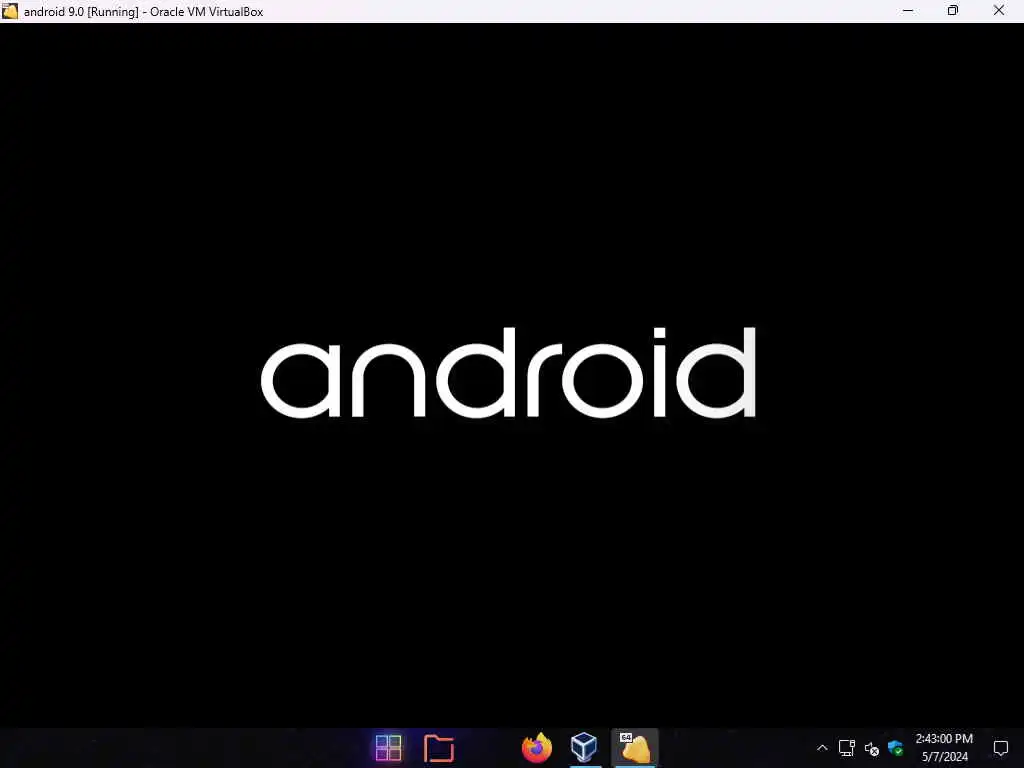
Task: Open VirtualBox Manager cube icon in taskbar
Action: [x=584, y=747]
